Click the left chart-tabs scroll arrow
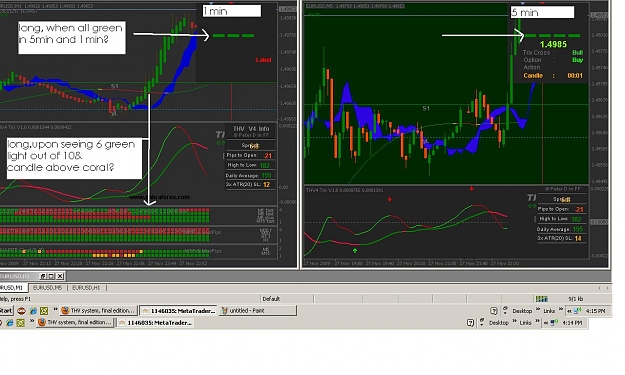The image size is (625, 375). pos(599,288)
